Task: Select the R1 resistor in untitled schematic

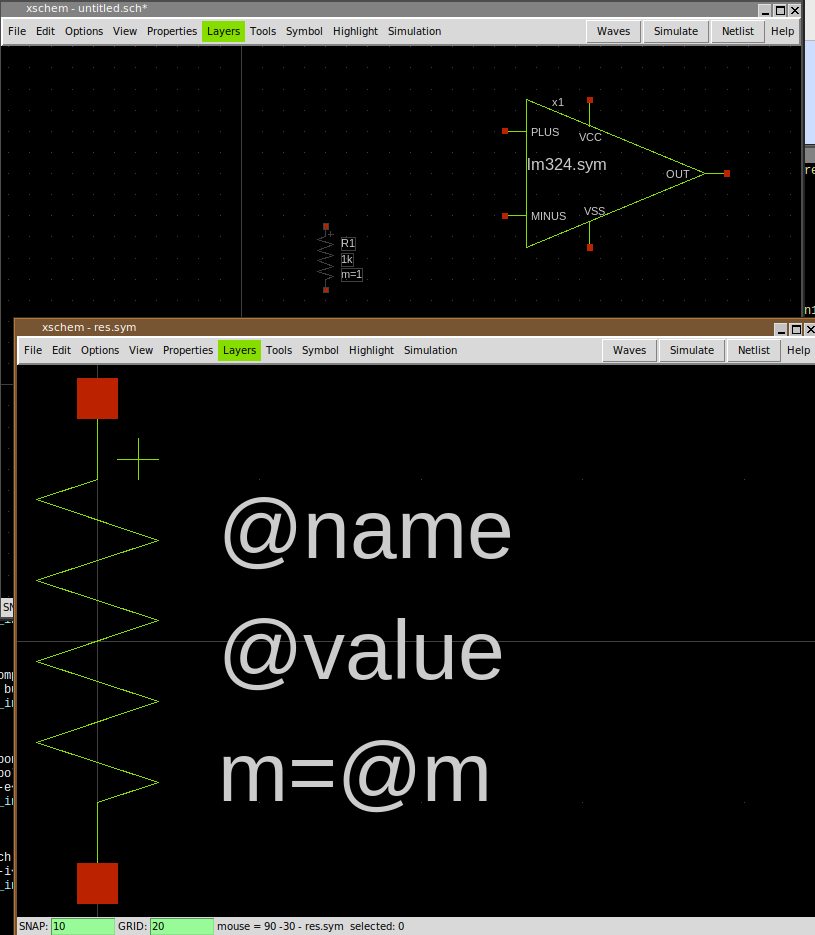Action: point(326,259)
